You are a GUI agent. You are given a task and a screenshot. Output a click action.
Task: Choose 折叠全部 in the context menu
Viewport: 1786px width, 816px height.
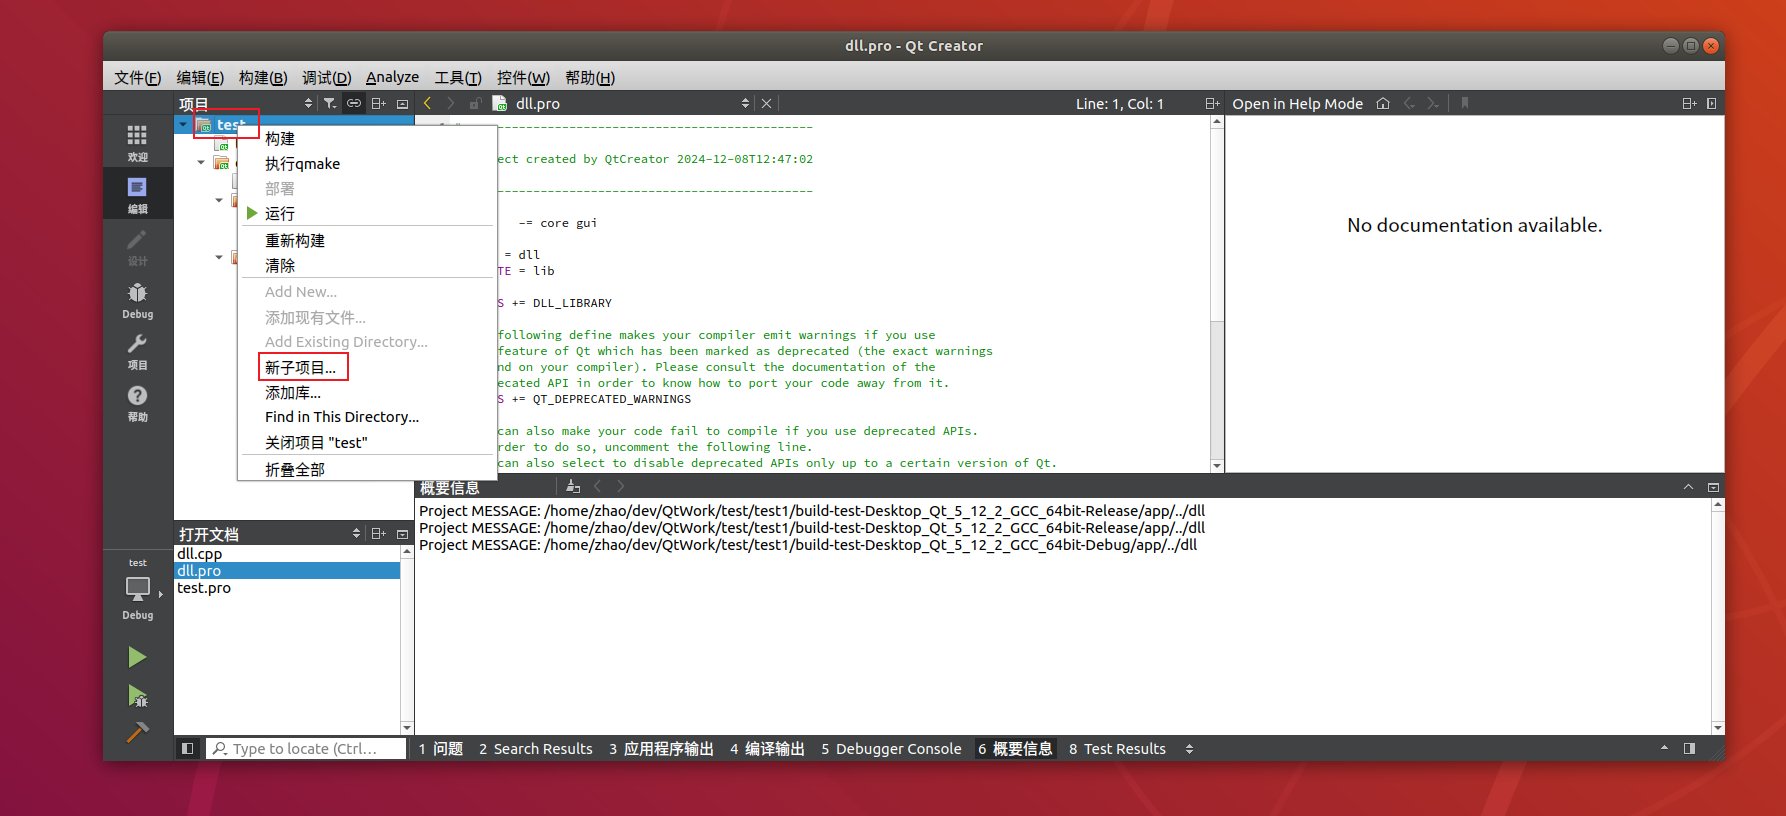[x=367, y=470]
